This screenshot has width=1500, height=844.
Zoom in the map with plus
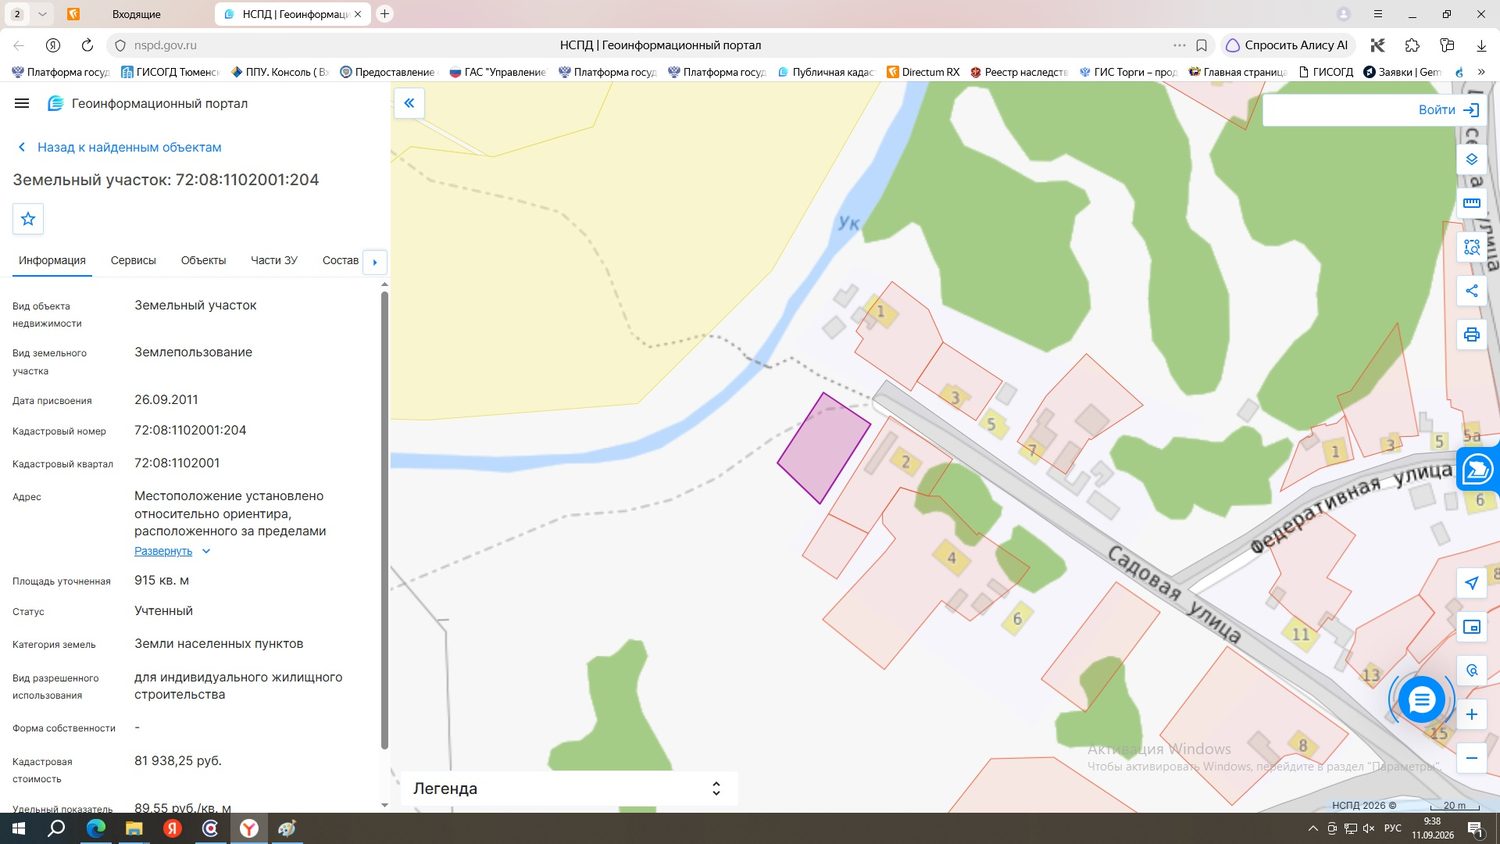pyautogui.click(x=1472, y=714)
